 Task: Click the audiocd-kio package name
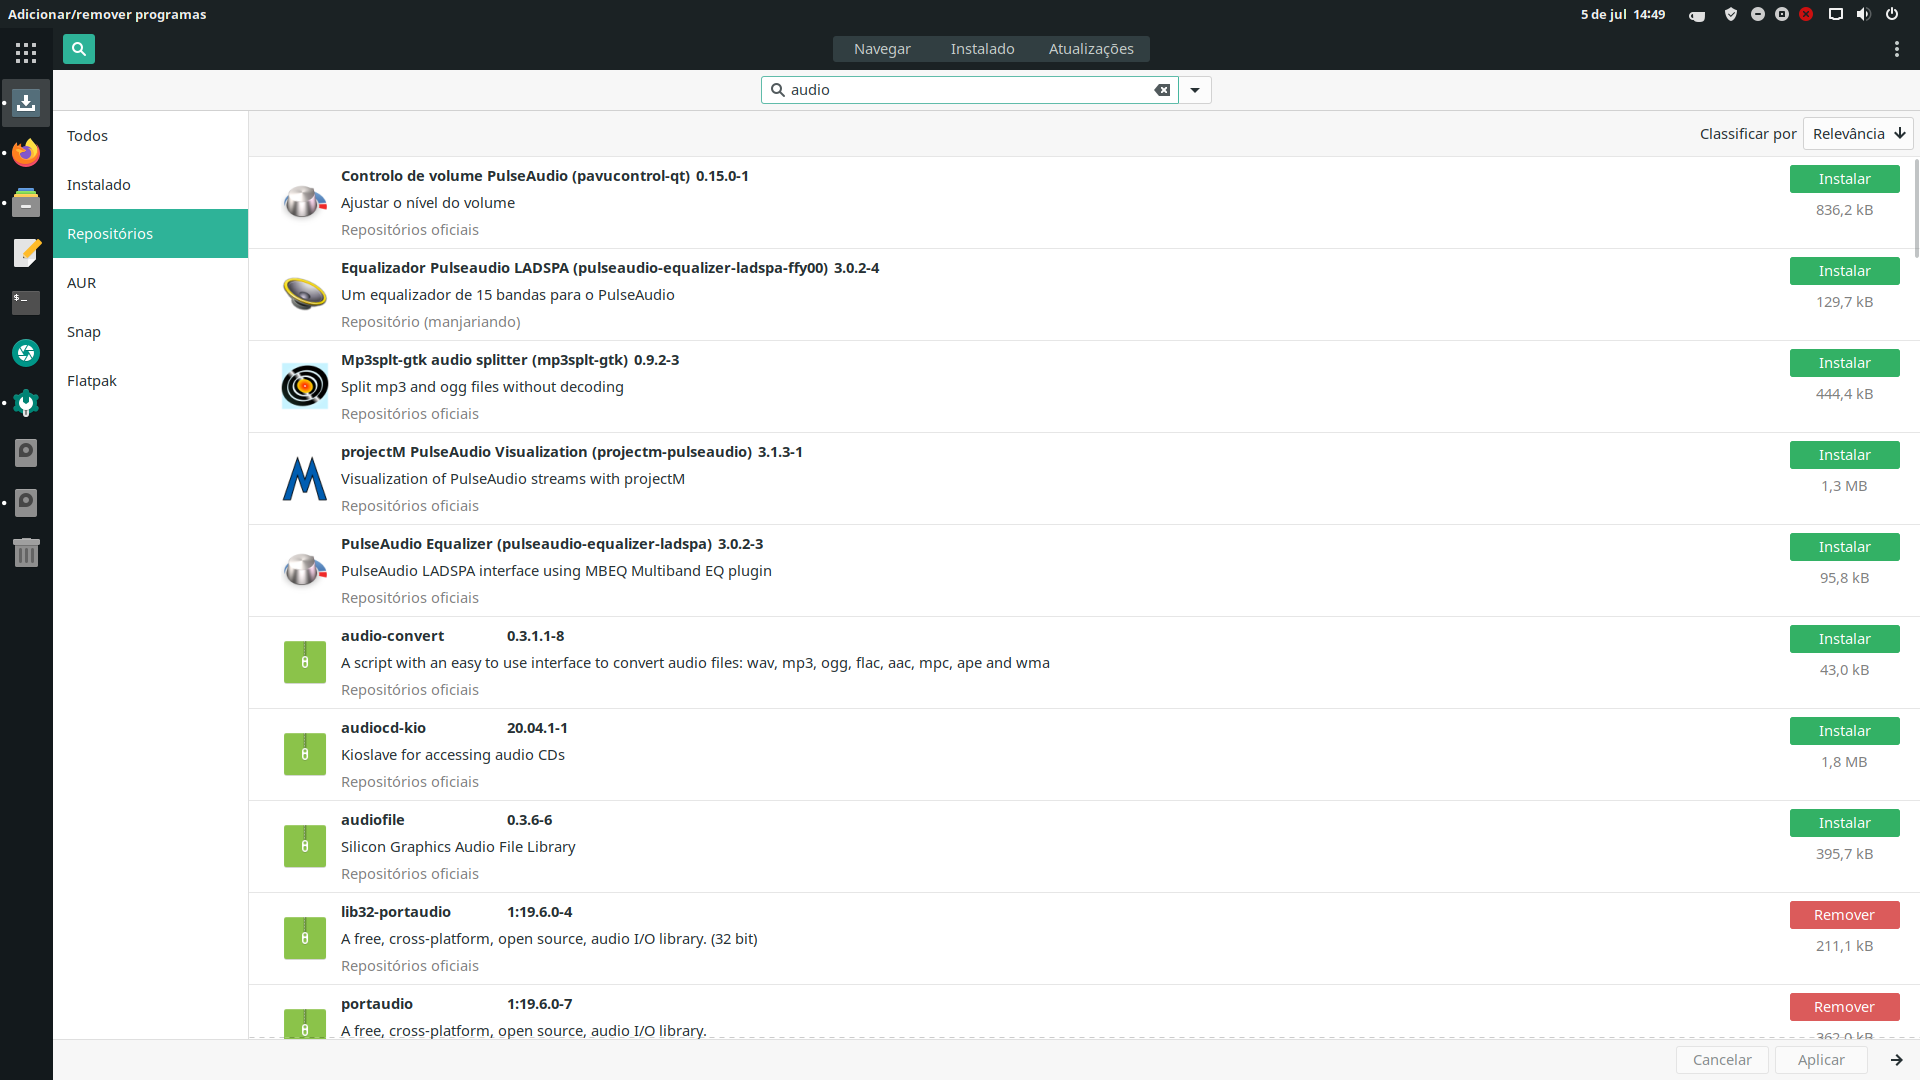[383, 728]
